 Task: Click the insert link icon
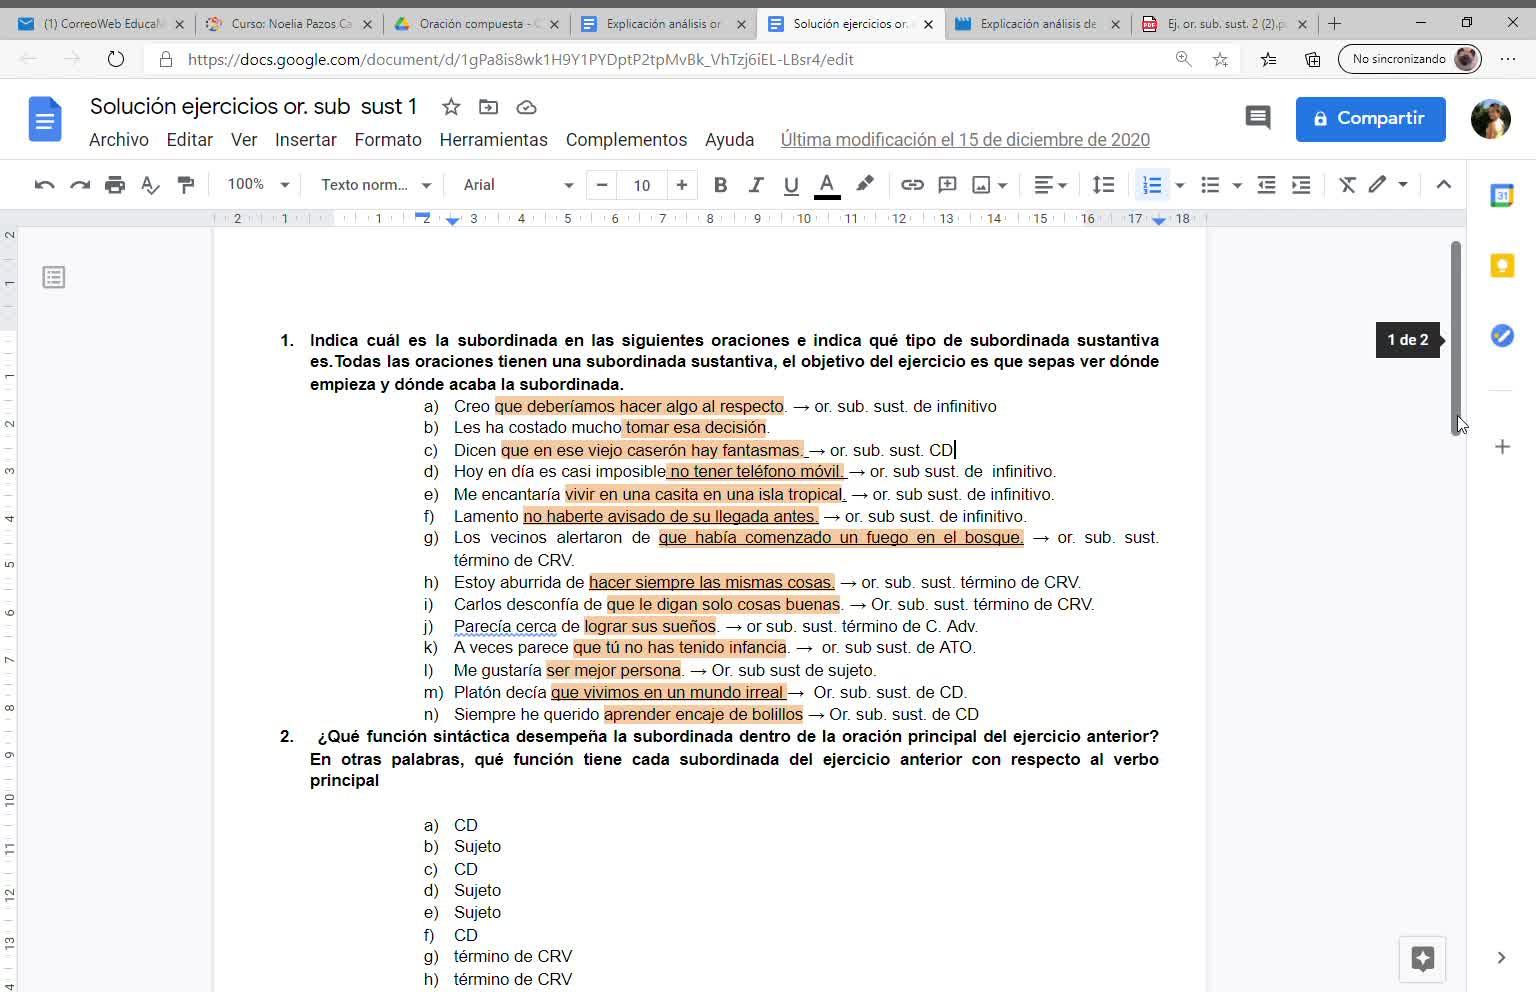coord(911,185)
